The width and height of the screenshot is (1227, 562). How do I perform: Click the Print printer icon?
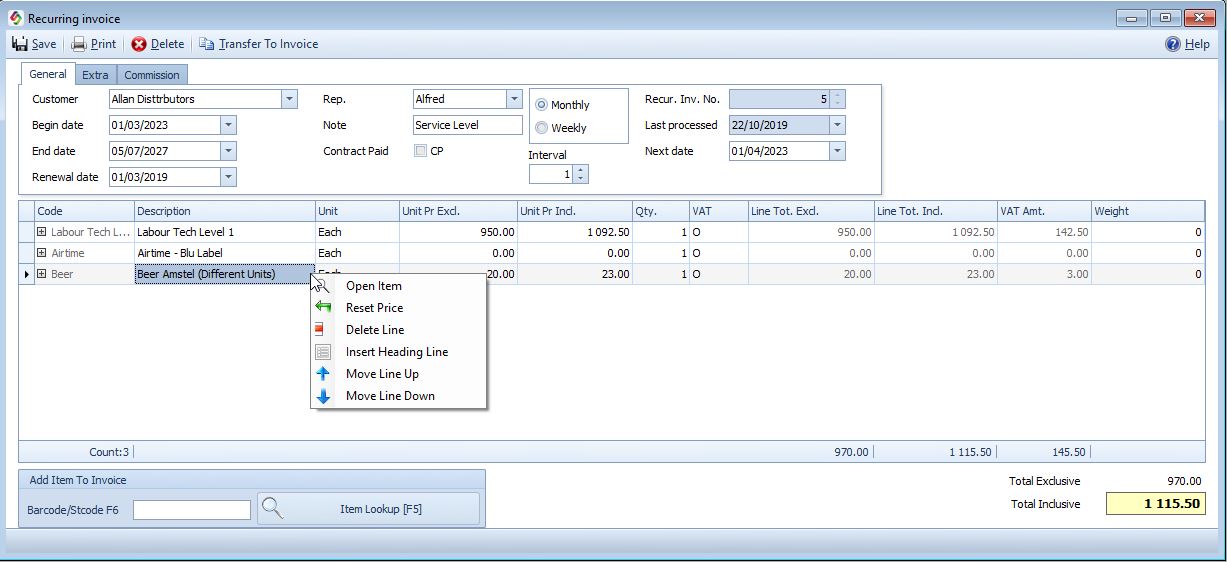click(x=79, y=44)
